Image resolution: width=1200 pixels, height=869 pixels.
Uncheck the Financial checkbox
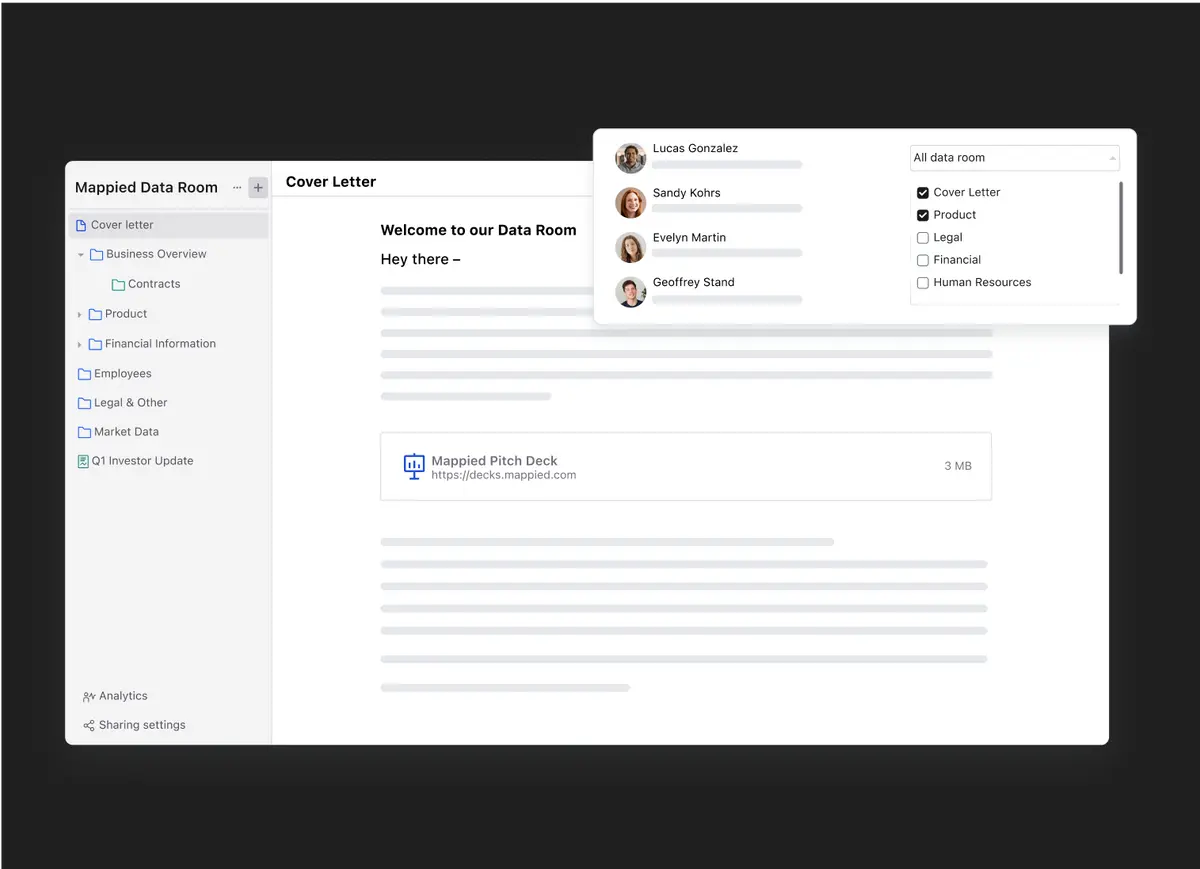click(x=922, y=259)
